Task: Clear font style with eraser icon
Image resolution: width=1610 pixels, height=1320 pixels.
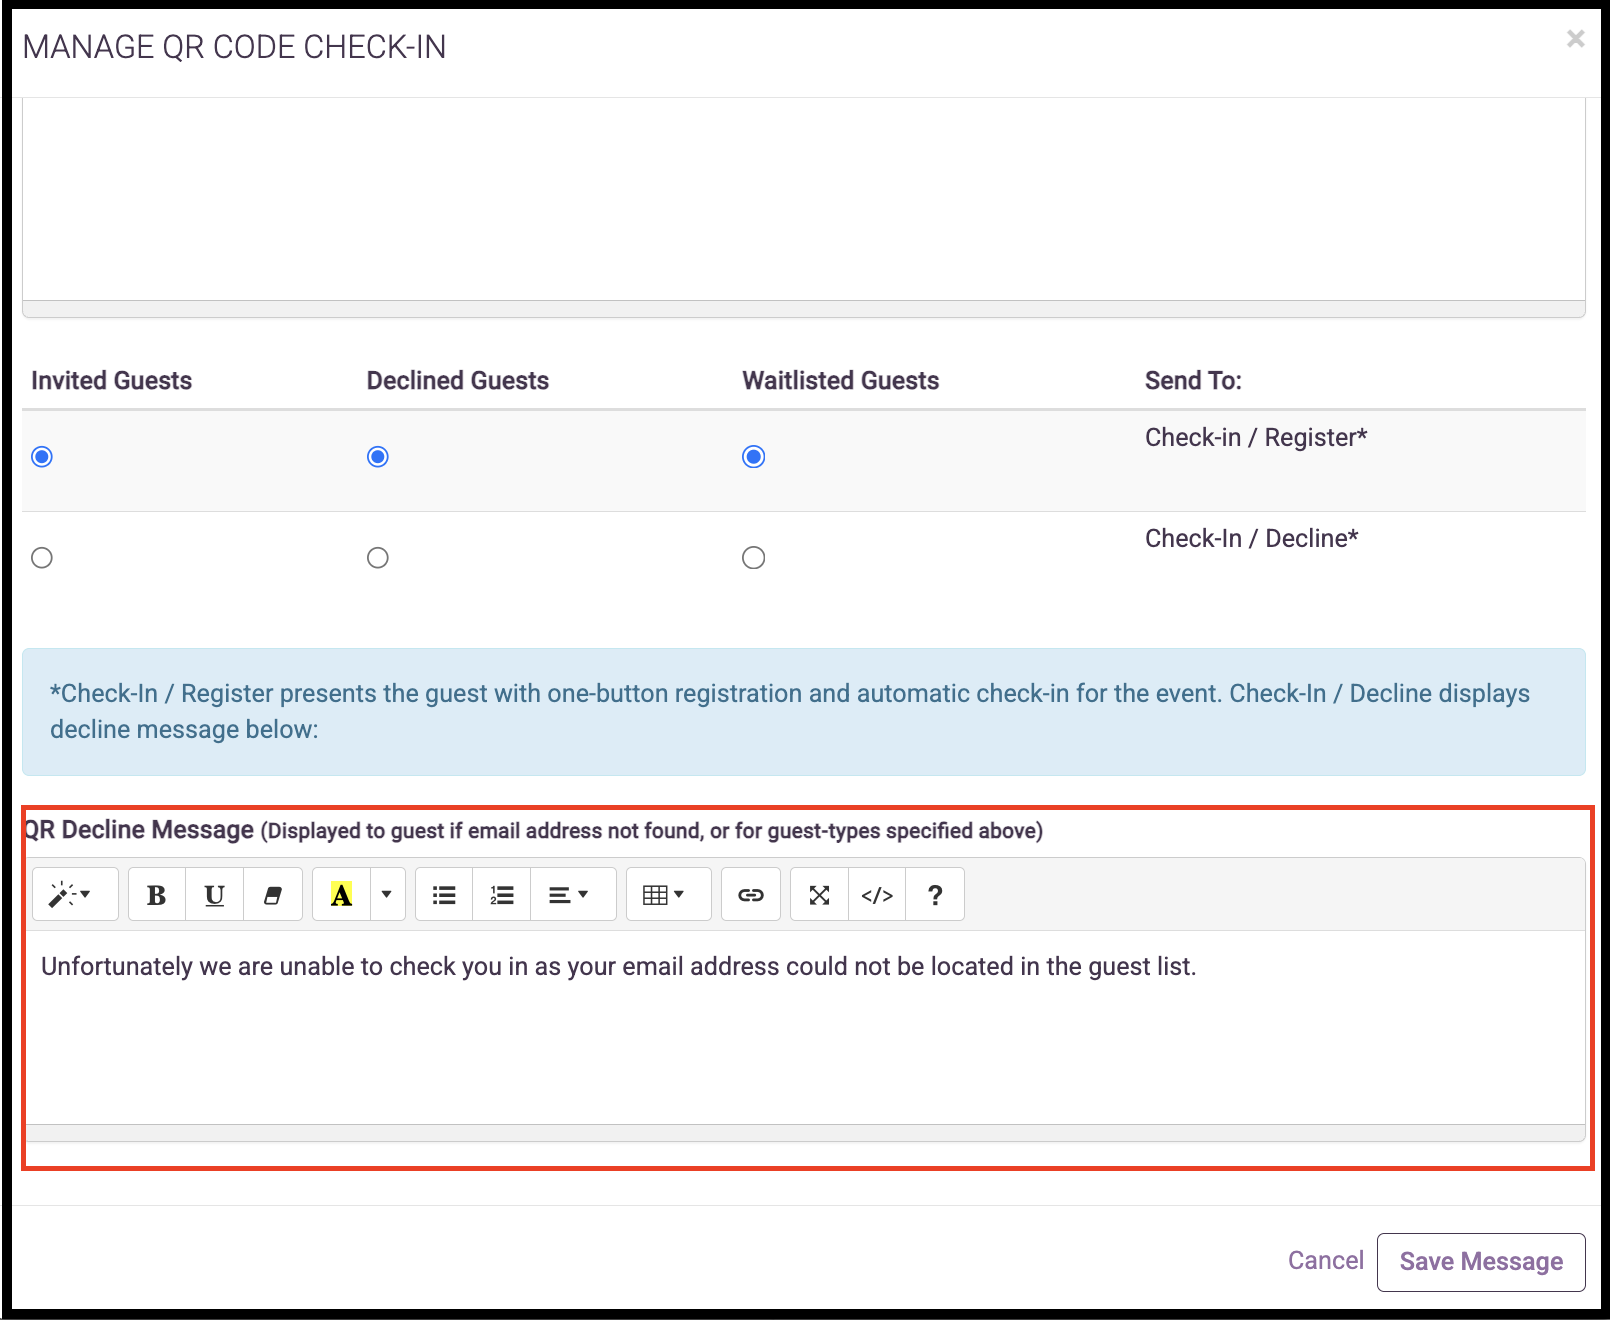Action: [272, 894]
